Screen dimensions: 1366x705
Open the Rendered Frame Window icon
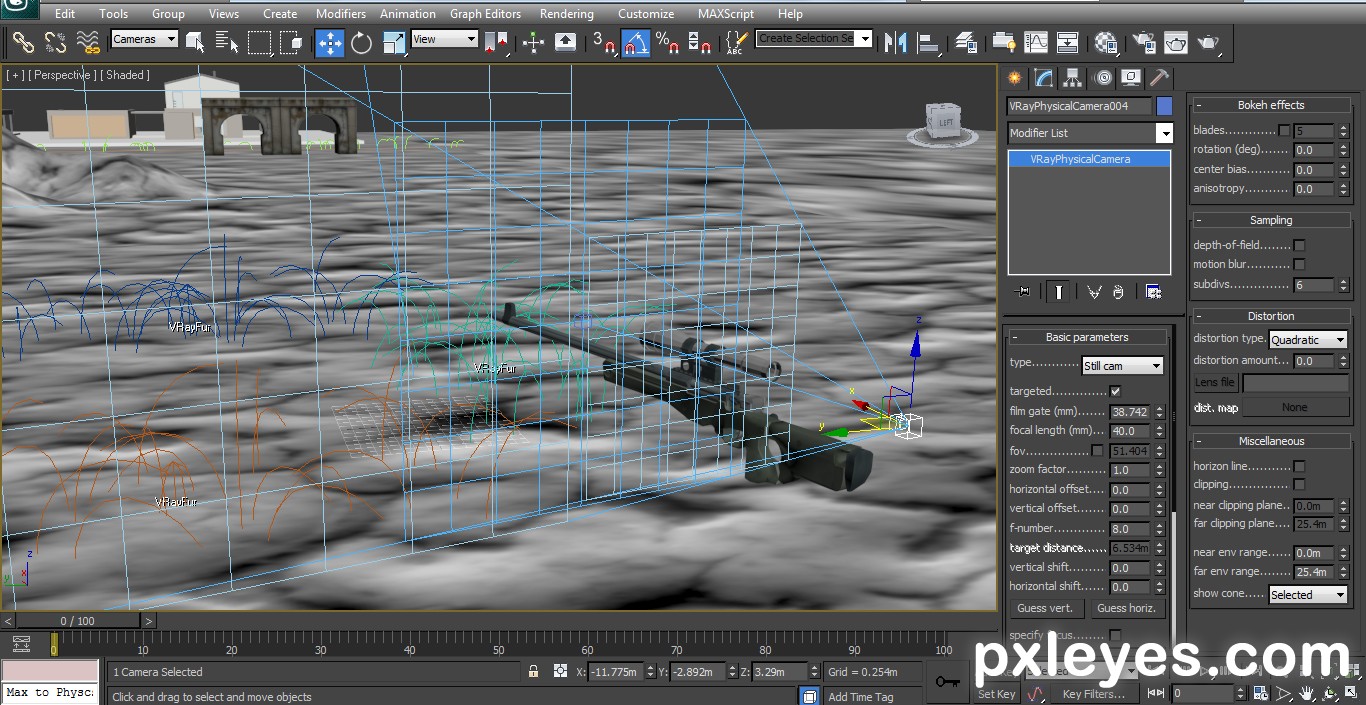point(1175,42)
